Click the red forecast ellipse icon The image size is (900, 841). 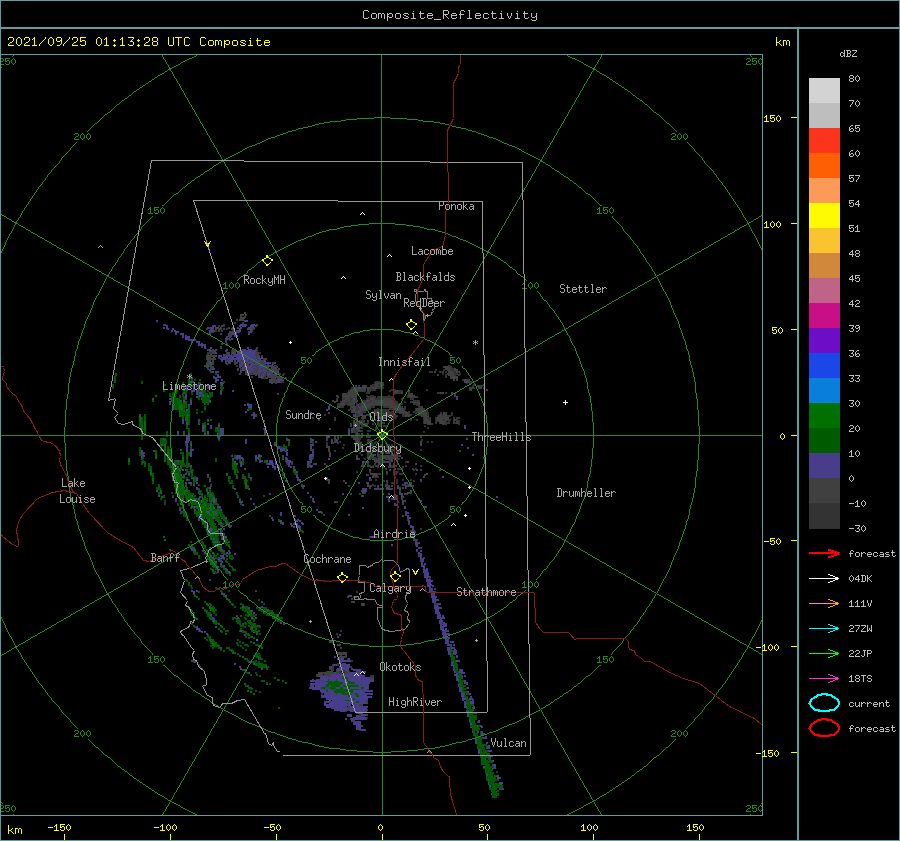[x=824, y=728]
